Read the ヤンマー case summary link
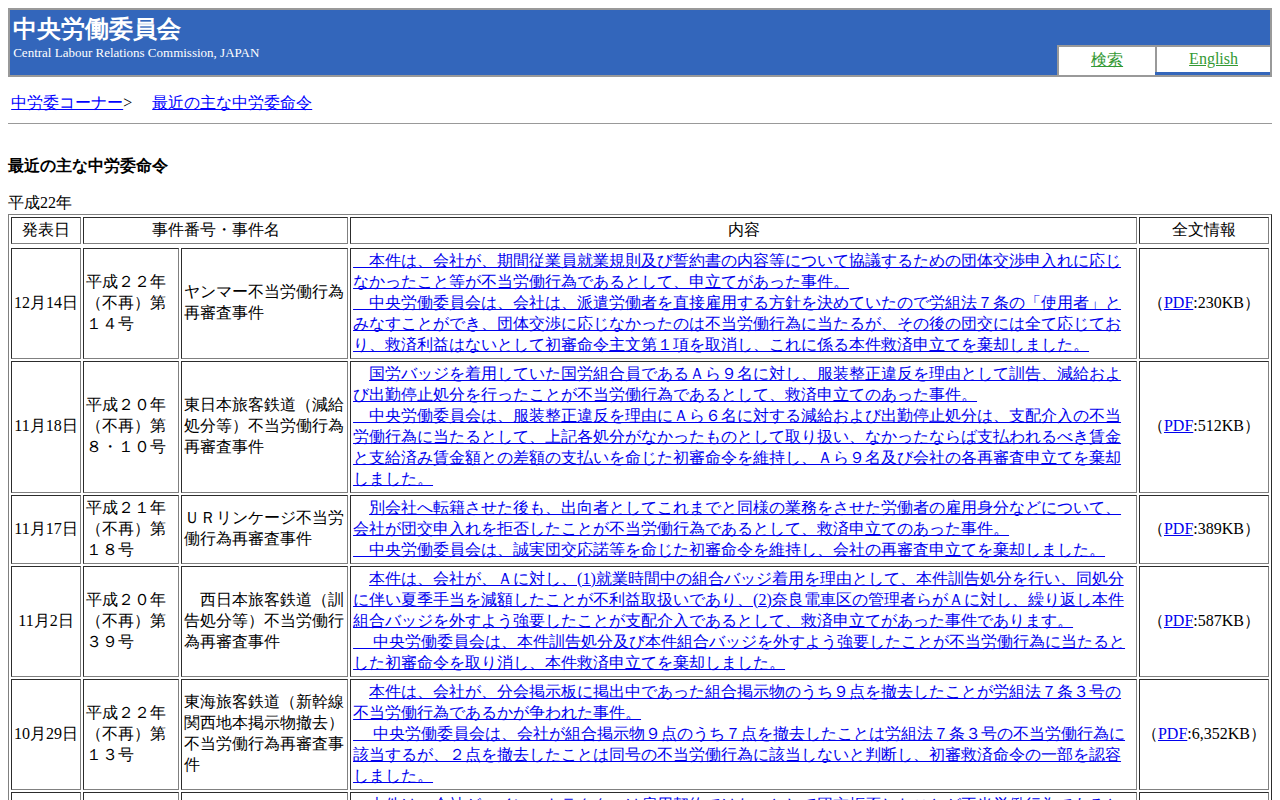 coord(736,303)
